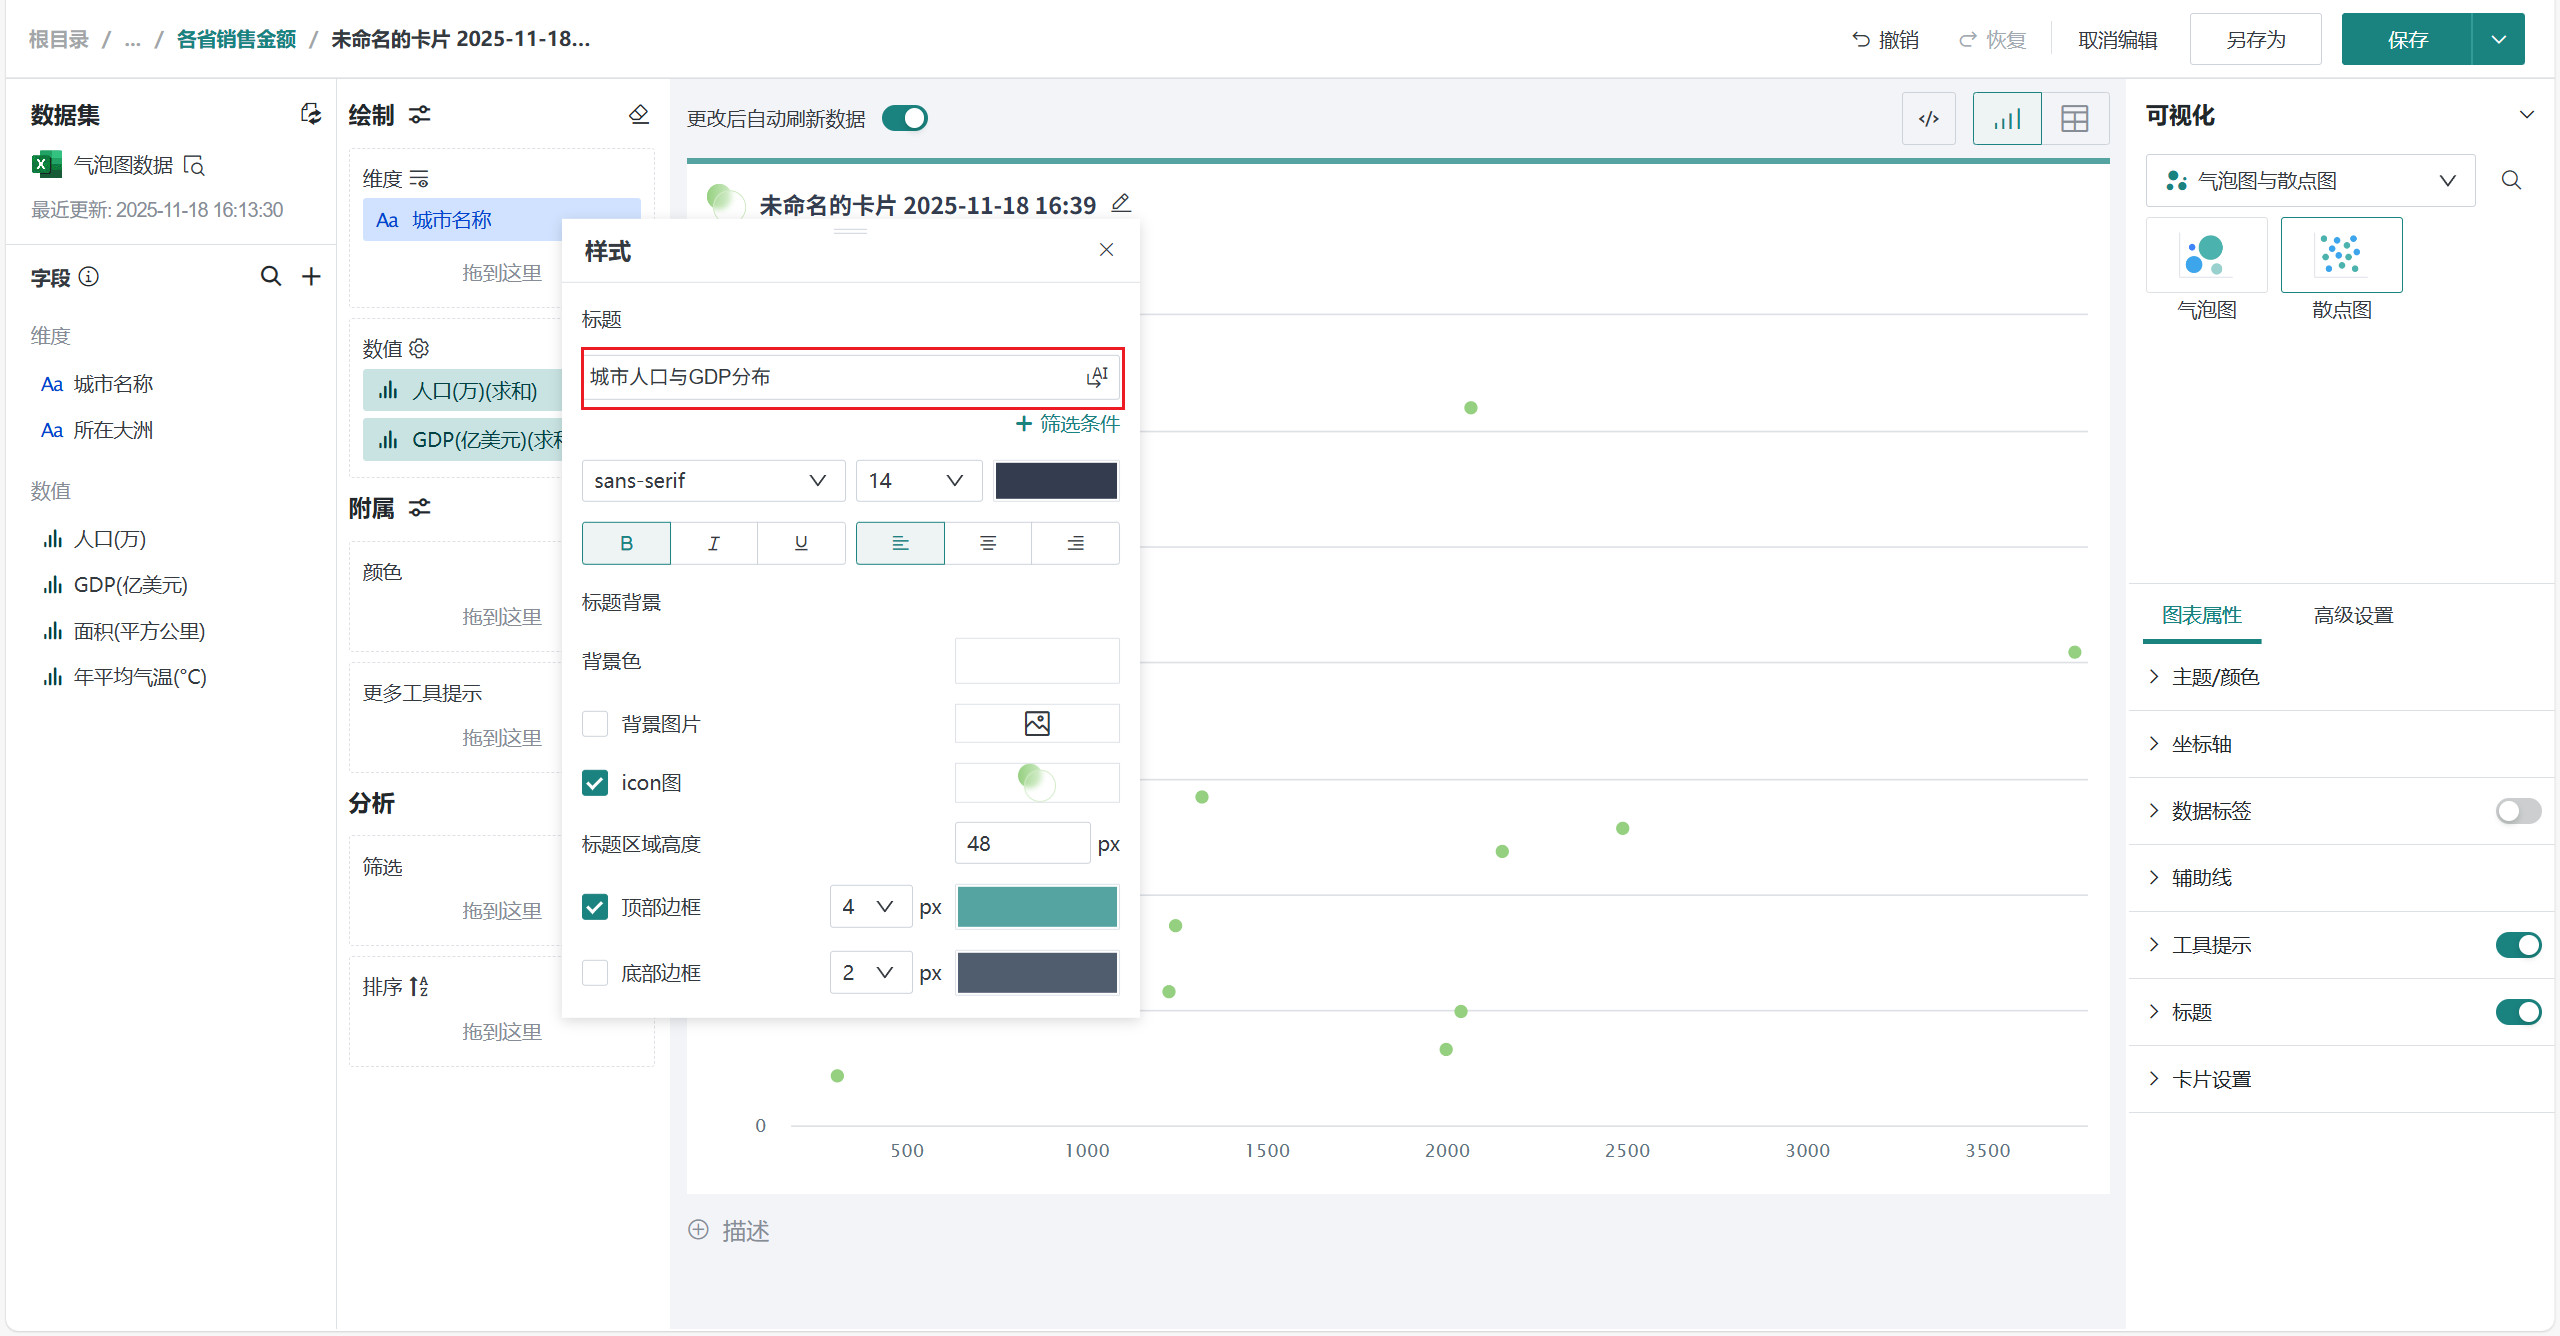Screen dimensions: 2560x1336
Task: Switch to the 高级设置 tab
Action: point(2352,615)
